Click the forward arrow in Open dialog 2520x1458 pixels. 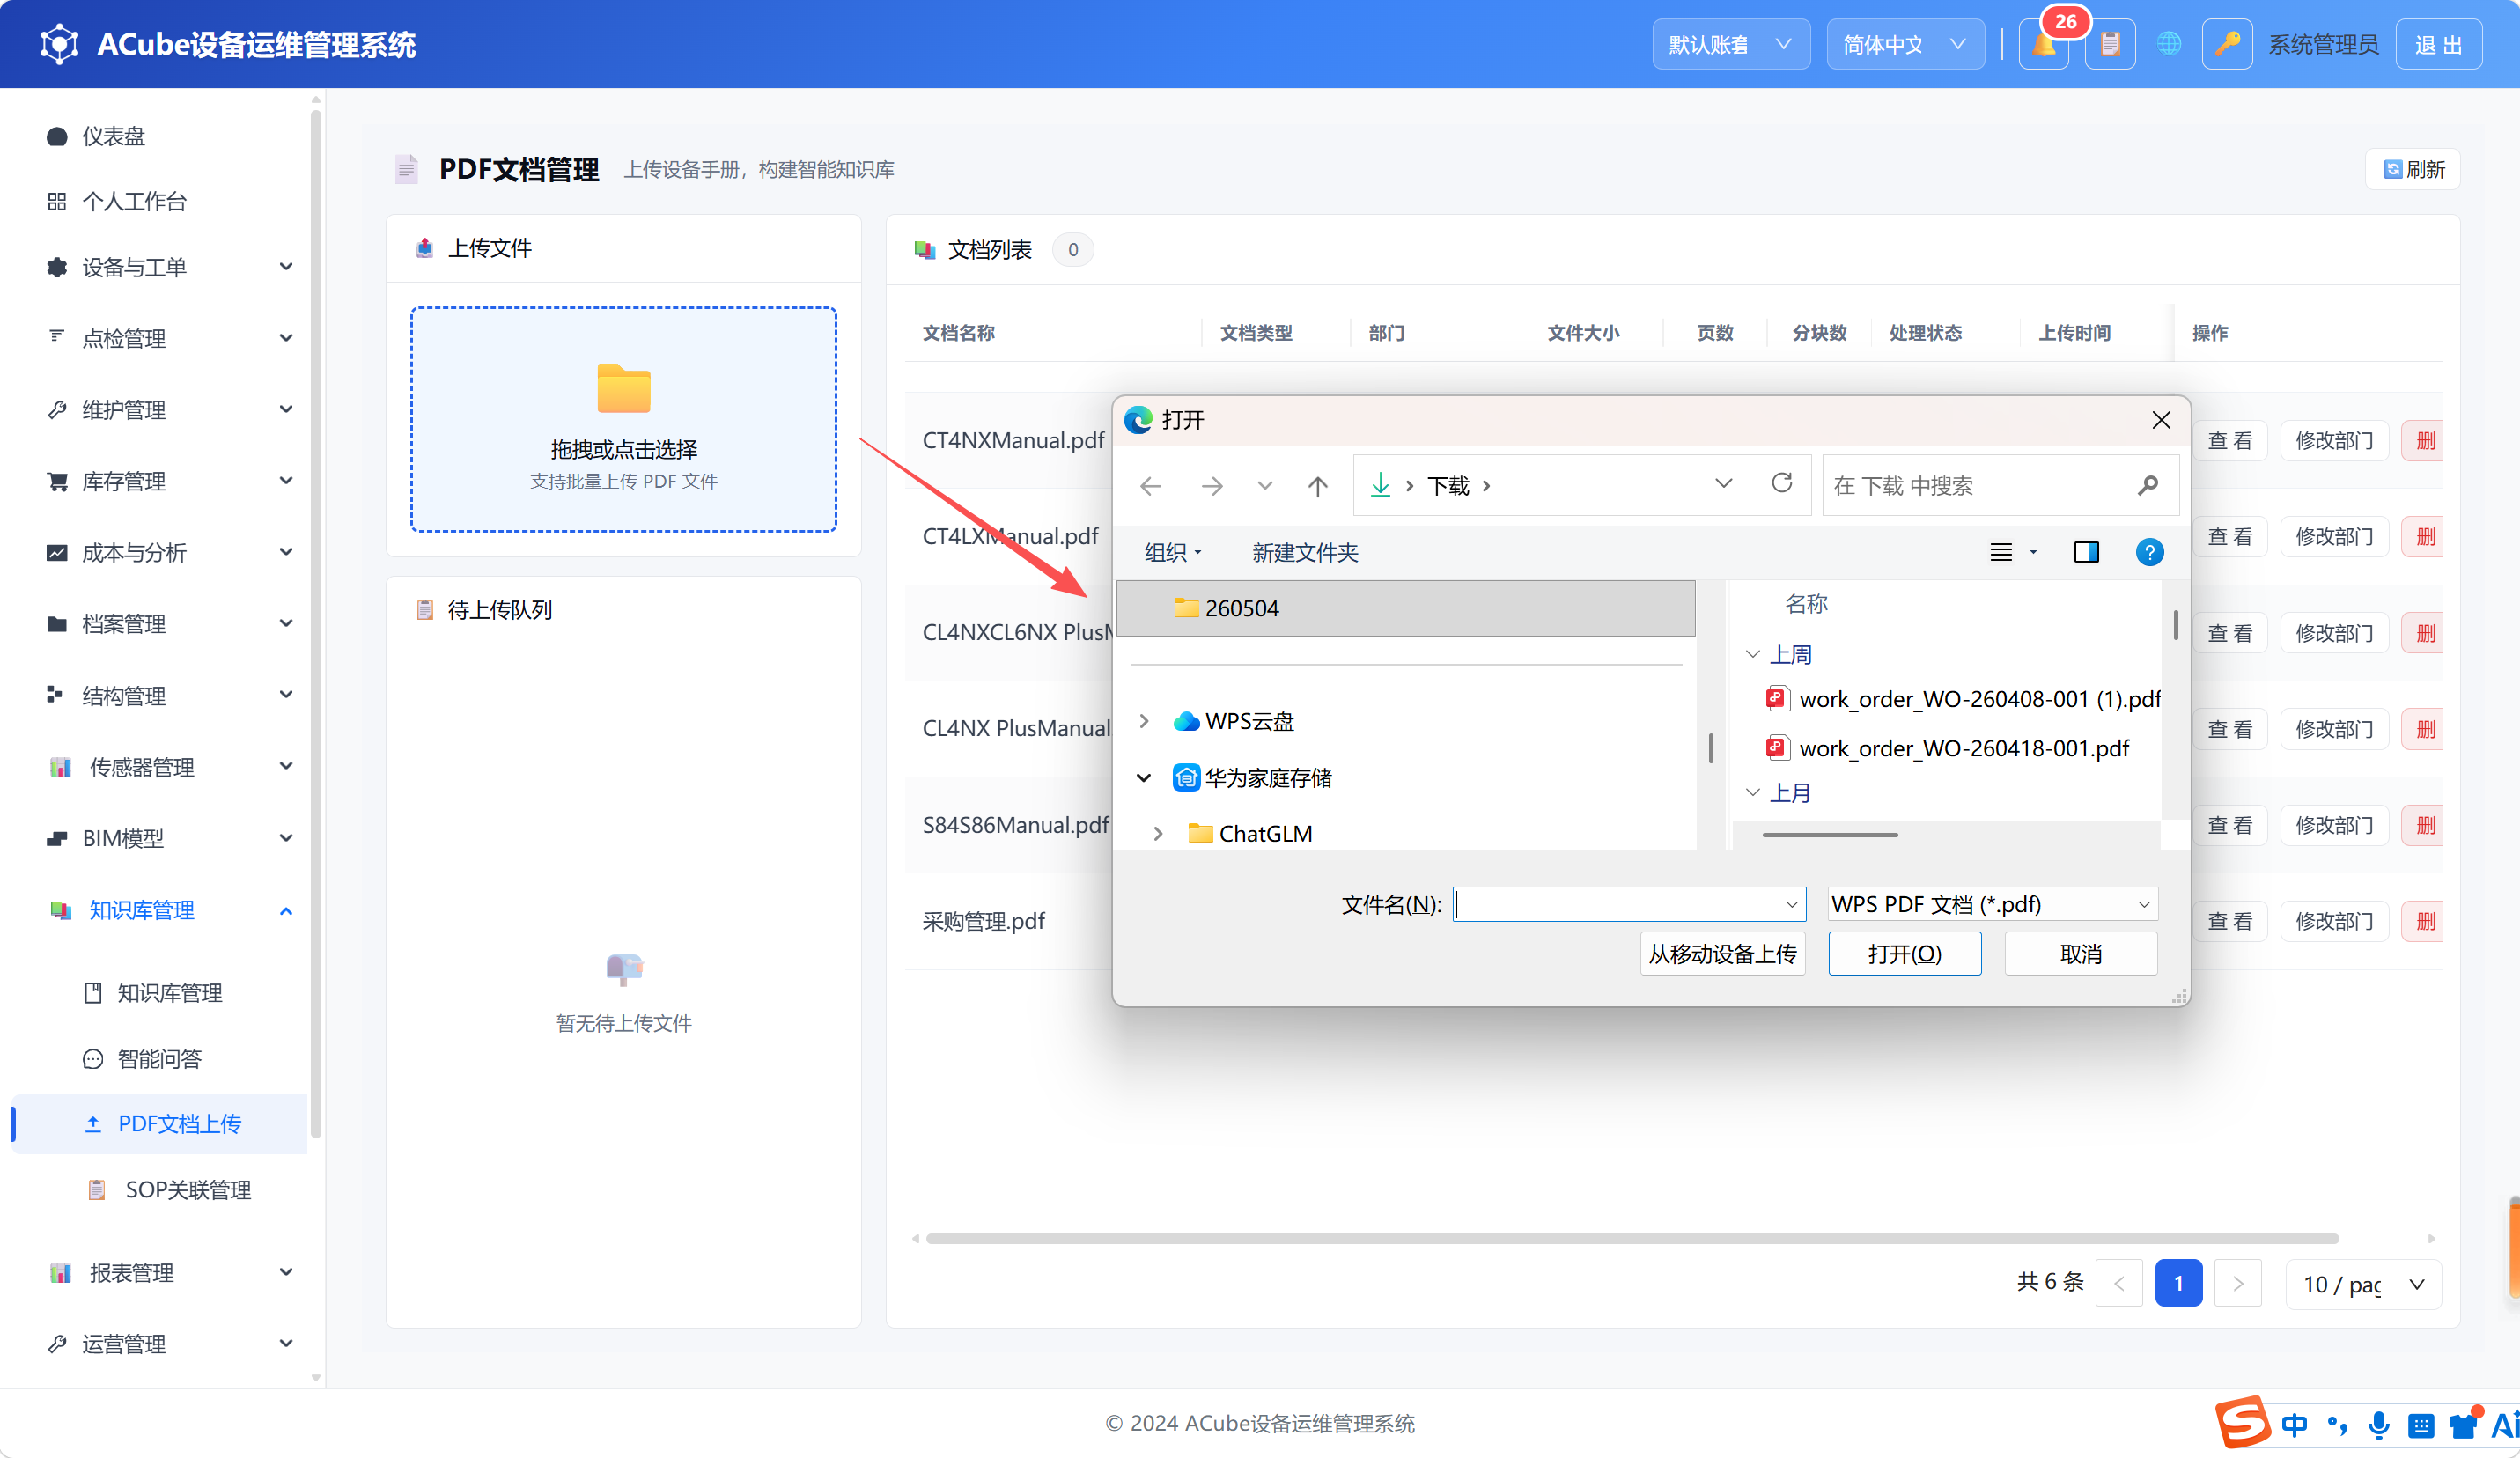pos(1212,486)
